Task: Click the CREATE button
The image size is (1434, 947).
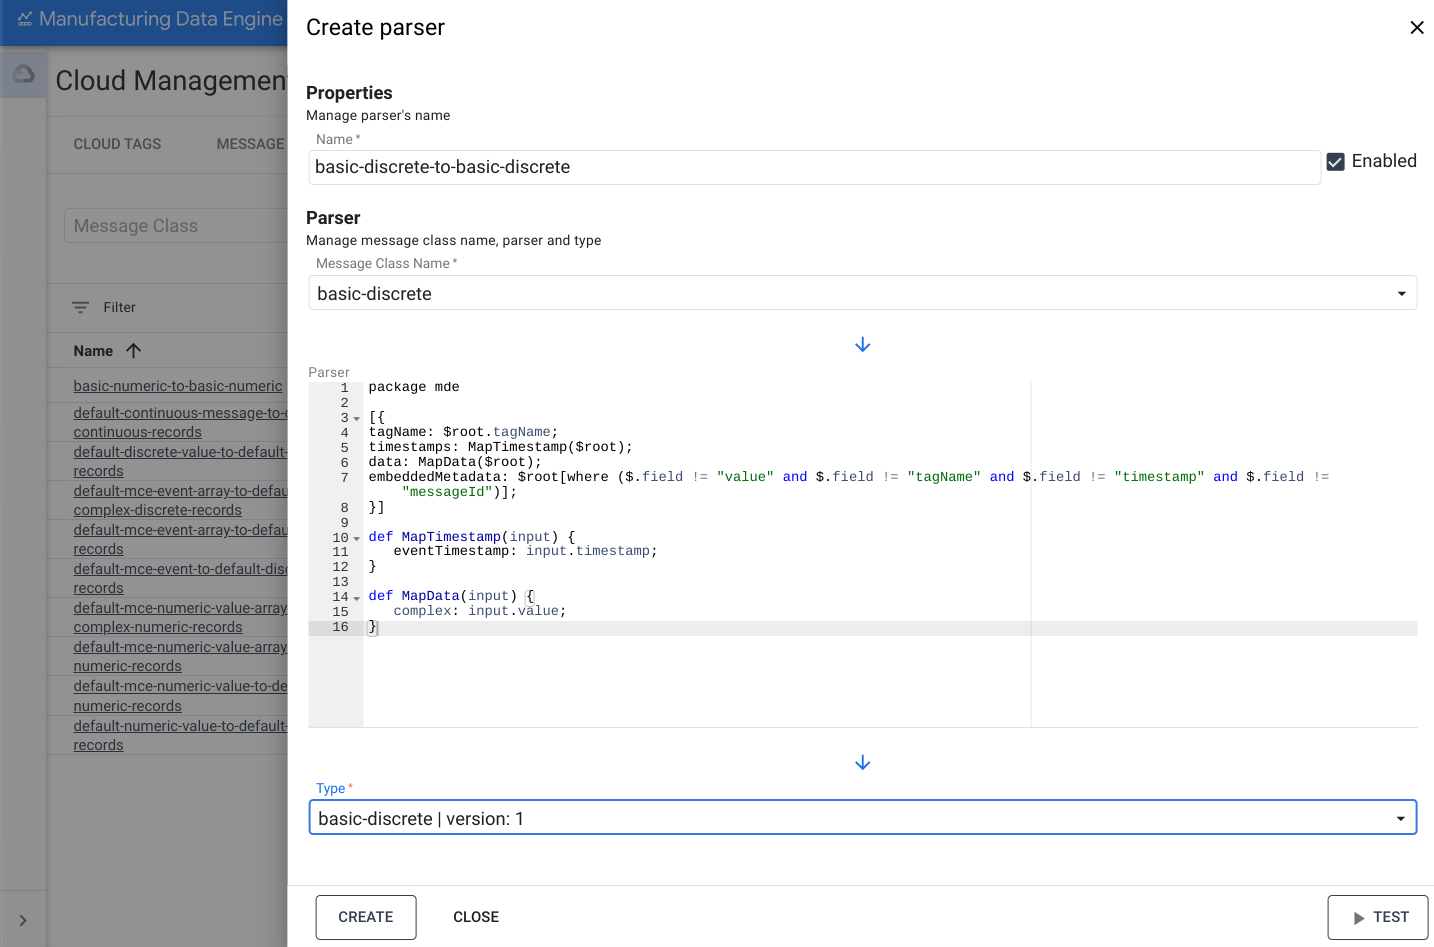Action: [x=366, y=917]
